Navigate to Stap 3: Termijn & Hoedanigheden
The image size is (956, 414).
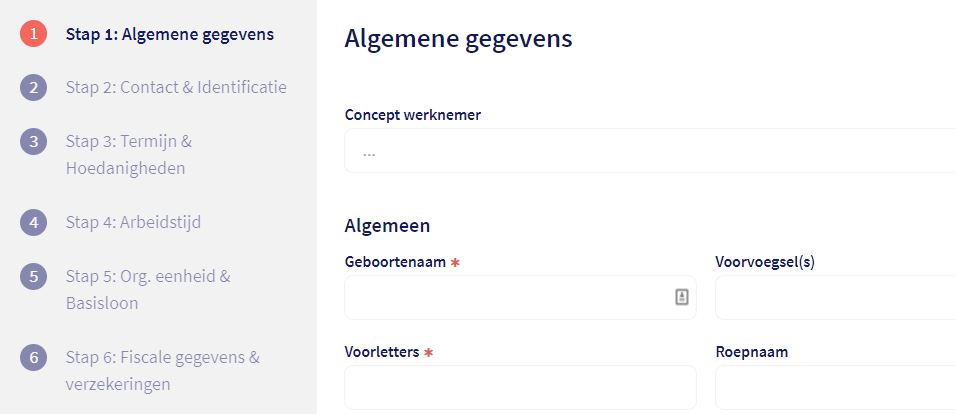pyautogui.click(x=129, y=155)
